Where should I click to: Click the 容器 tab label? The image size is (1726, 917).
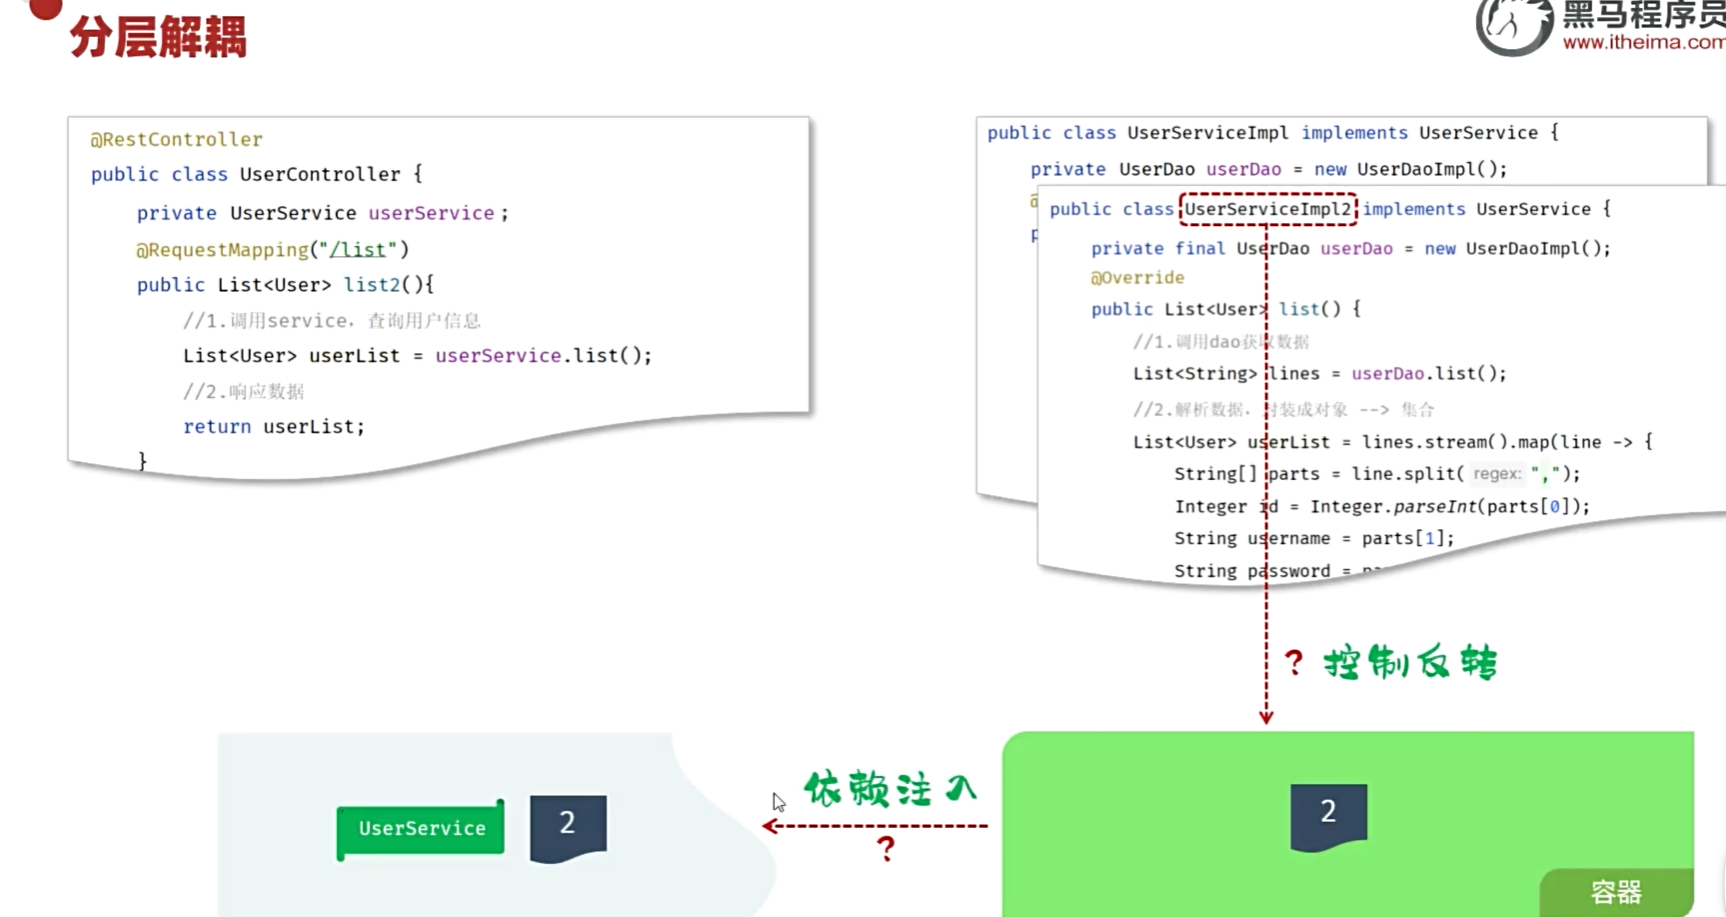click(x=1615, y=891)
